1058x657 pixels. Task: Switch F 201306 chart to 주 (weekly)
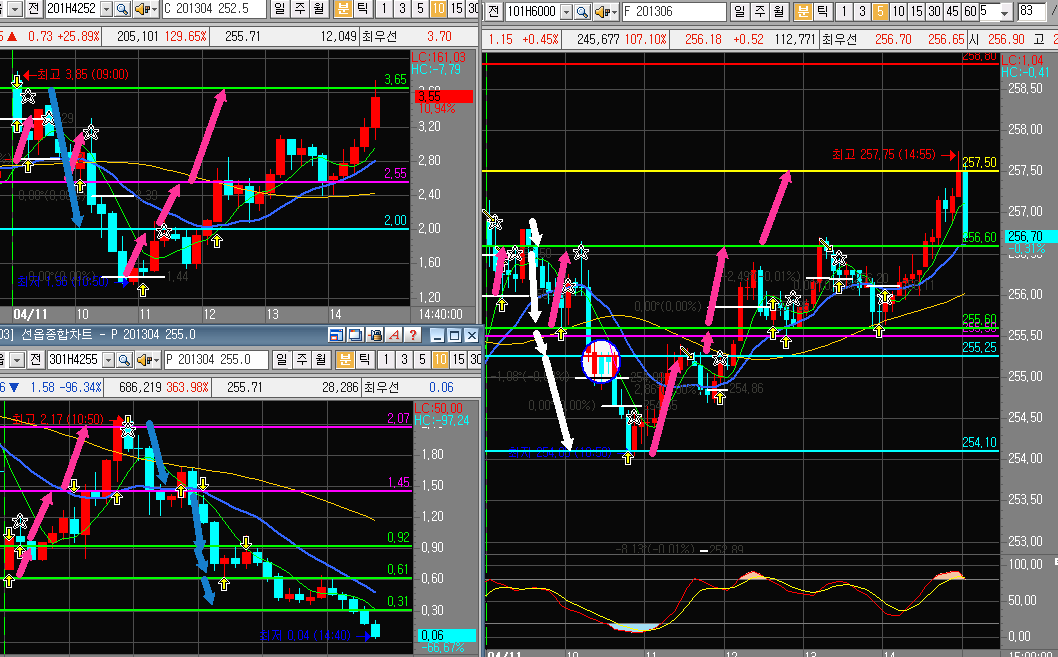760,11
